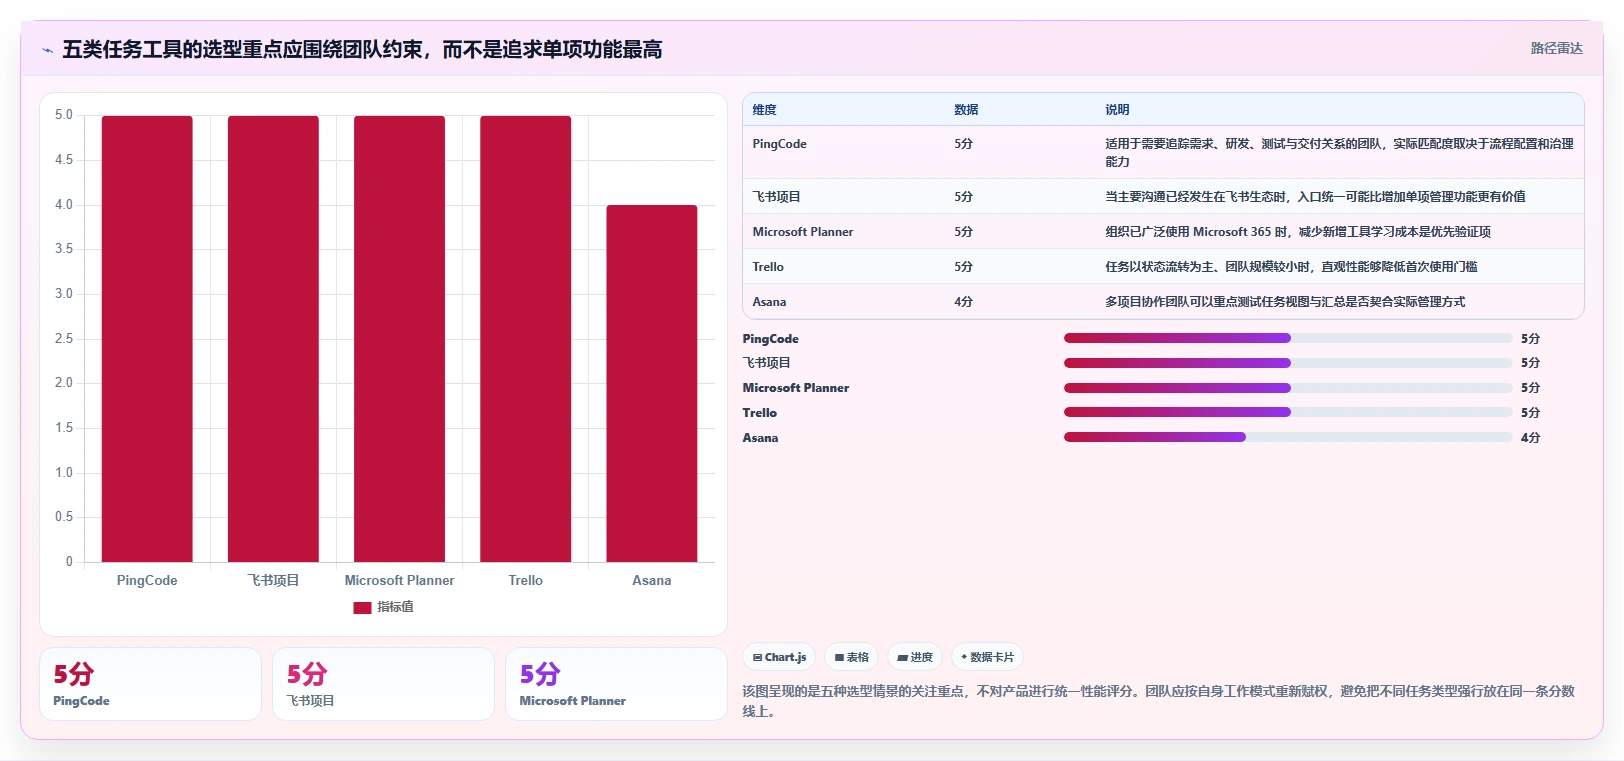Click the Microsoft Planner progress bar
This screenshot has width=1624, height=761.
coord(1288,388)
